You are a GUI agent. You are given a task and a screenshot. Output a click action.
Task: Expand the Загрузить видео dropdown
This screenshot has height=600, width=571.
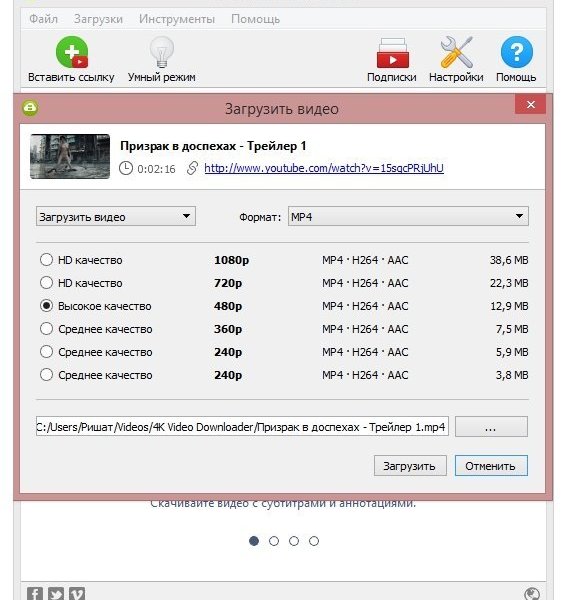pyautogui.click(x=116, y=217)
